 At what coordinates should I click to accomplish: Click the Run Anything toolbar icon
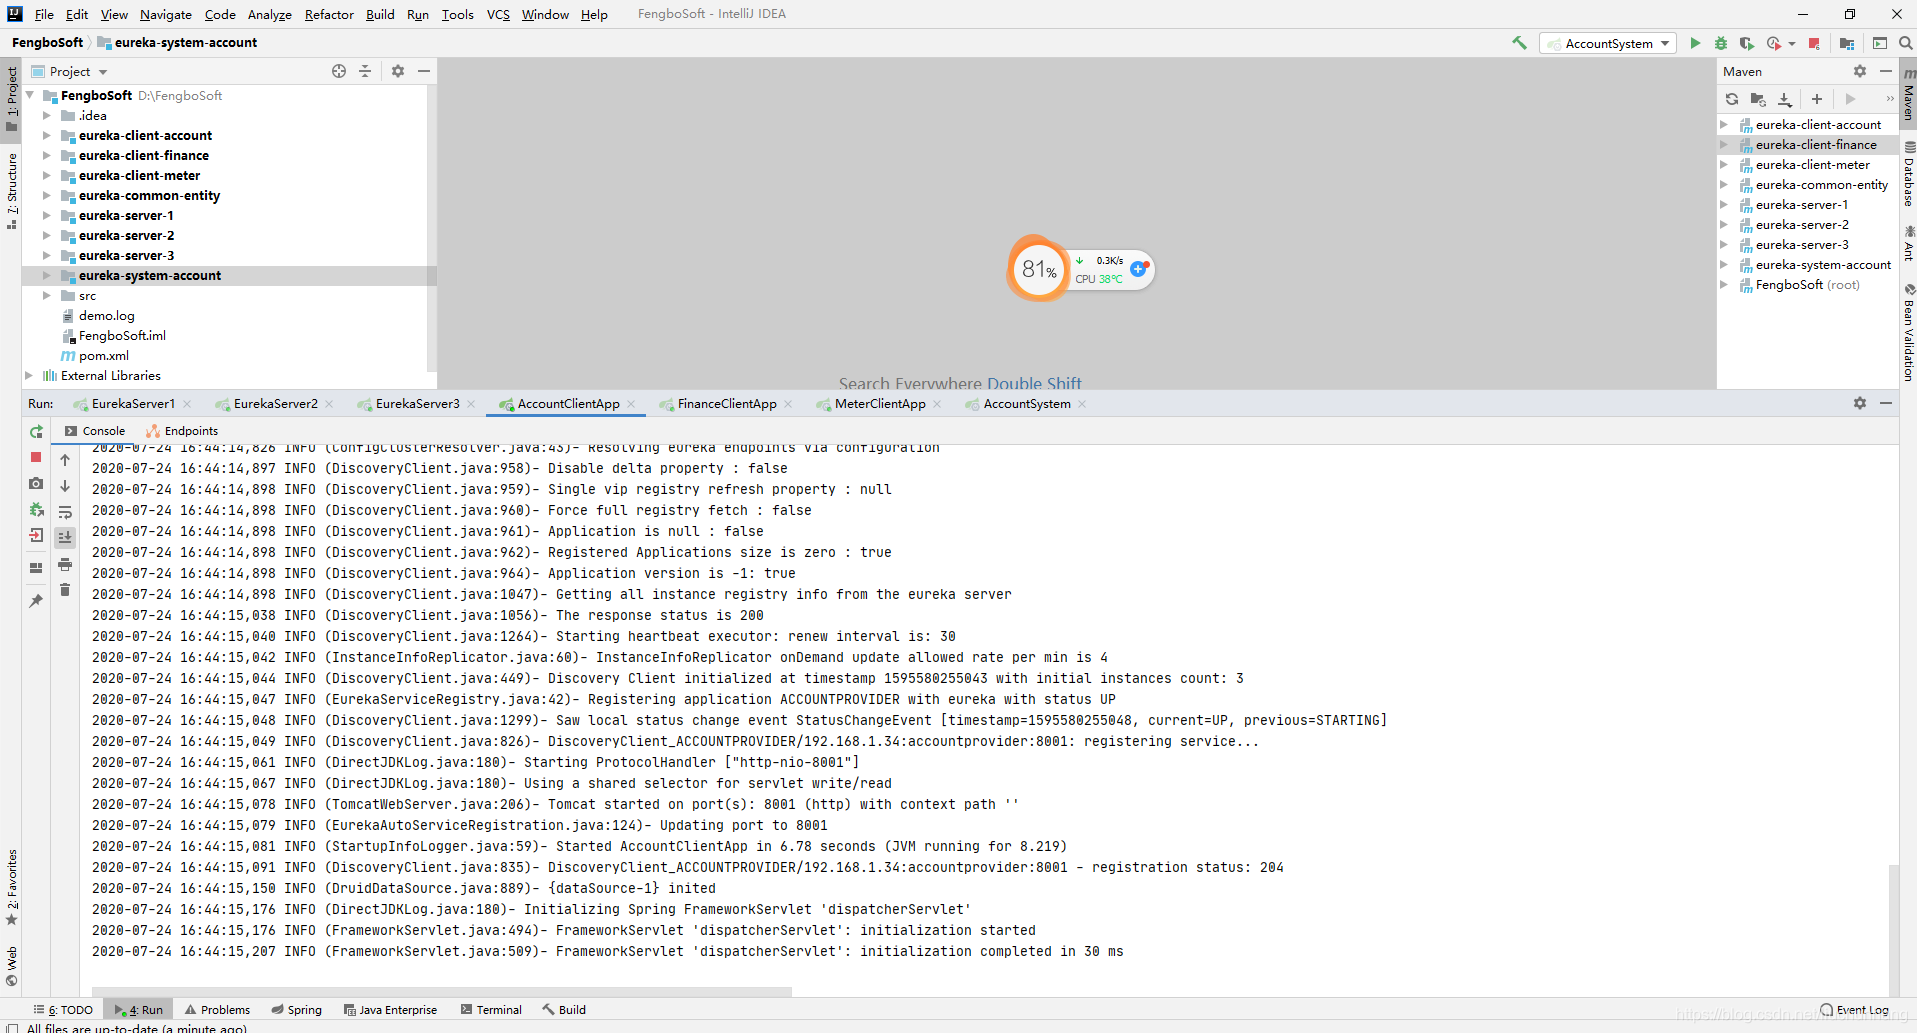(x=1880, y=43)
